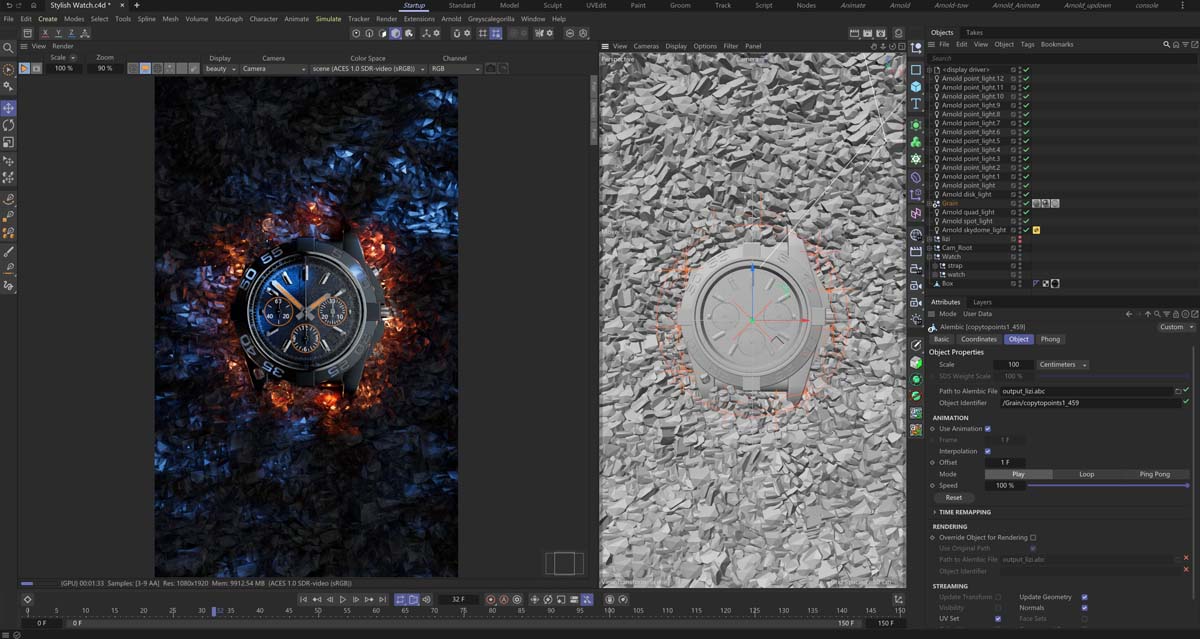The image size is (1200, 639).
Task: Click the folder icon beside Path to Alembic File
Action: 1177,391
